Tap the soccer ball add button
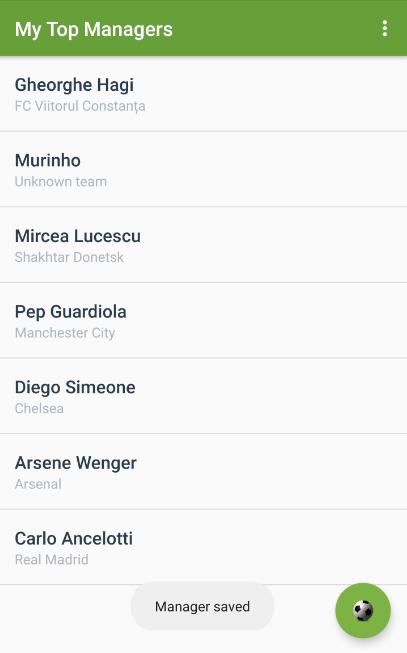 pyautogui.click(x=363, y=610)
